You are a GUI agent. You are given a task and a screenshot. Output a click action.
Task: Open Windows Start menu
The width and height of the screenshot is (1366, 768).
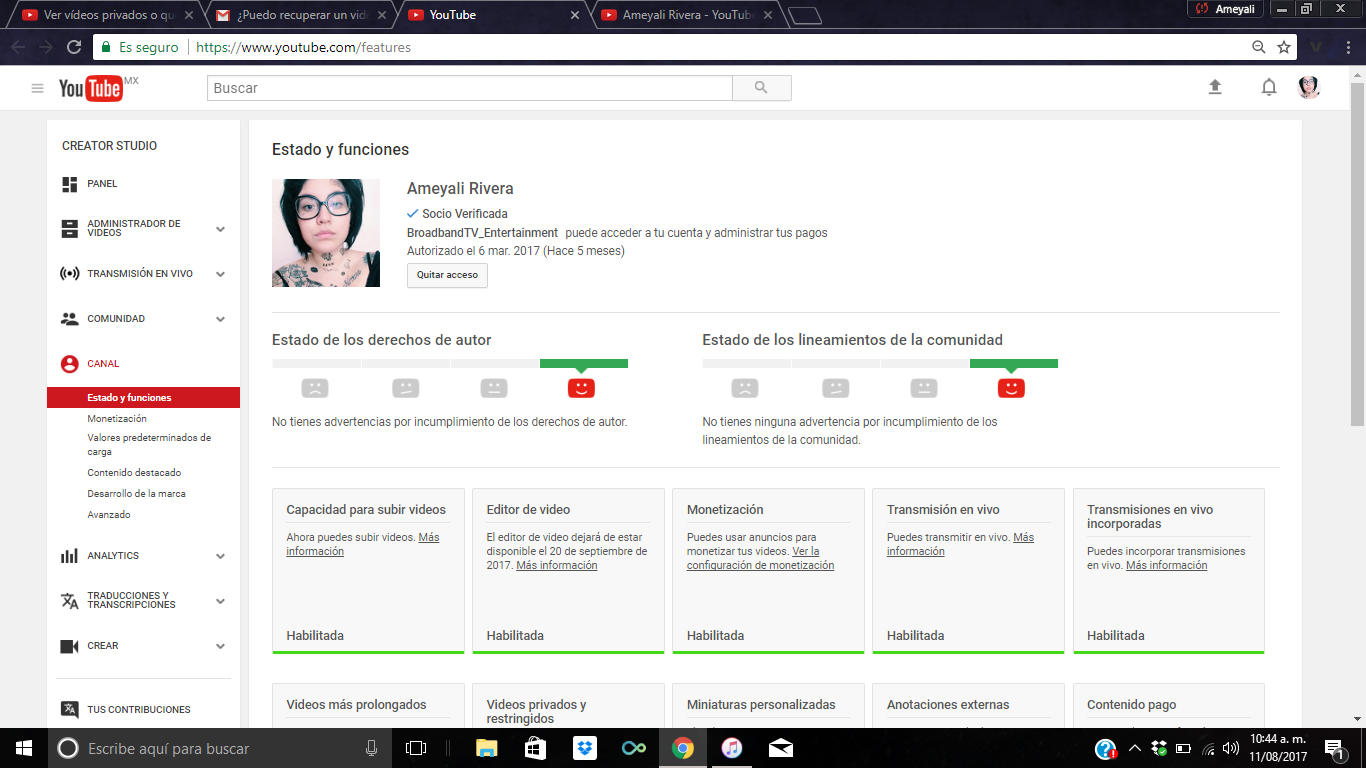[24, 748]
